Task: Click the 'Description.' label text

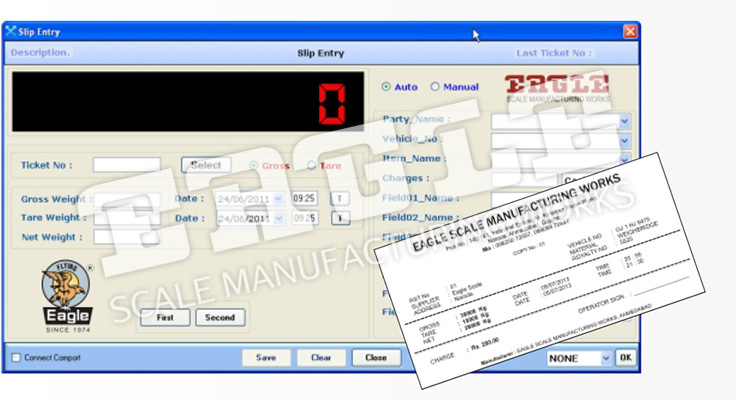Action: click(40, 53)
